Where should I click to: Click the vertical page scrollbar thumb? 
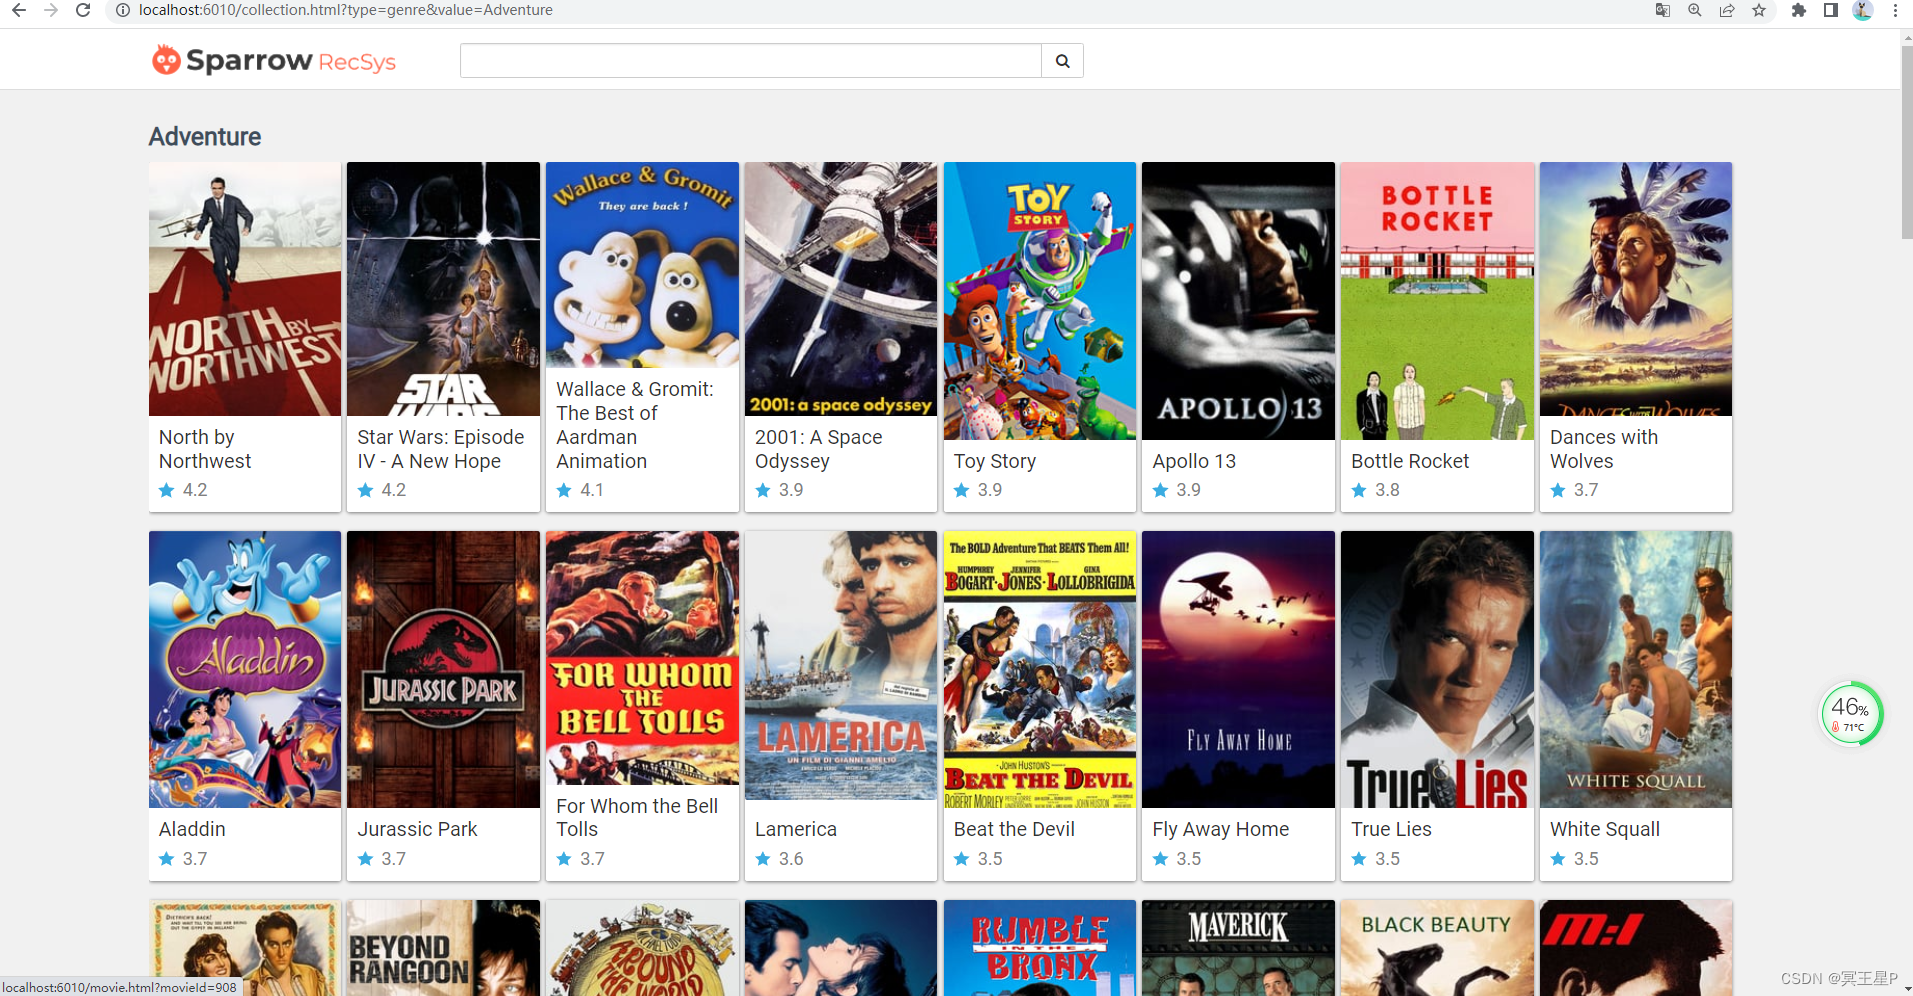pos(1906,142)
